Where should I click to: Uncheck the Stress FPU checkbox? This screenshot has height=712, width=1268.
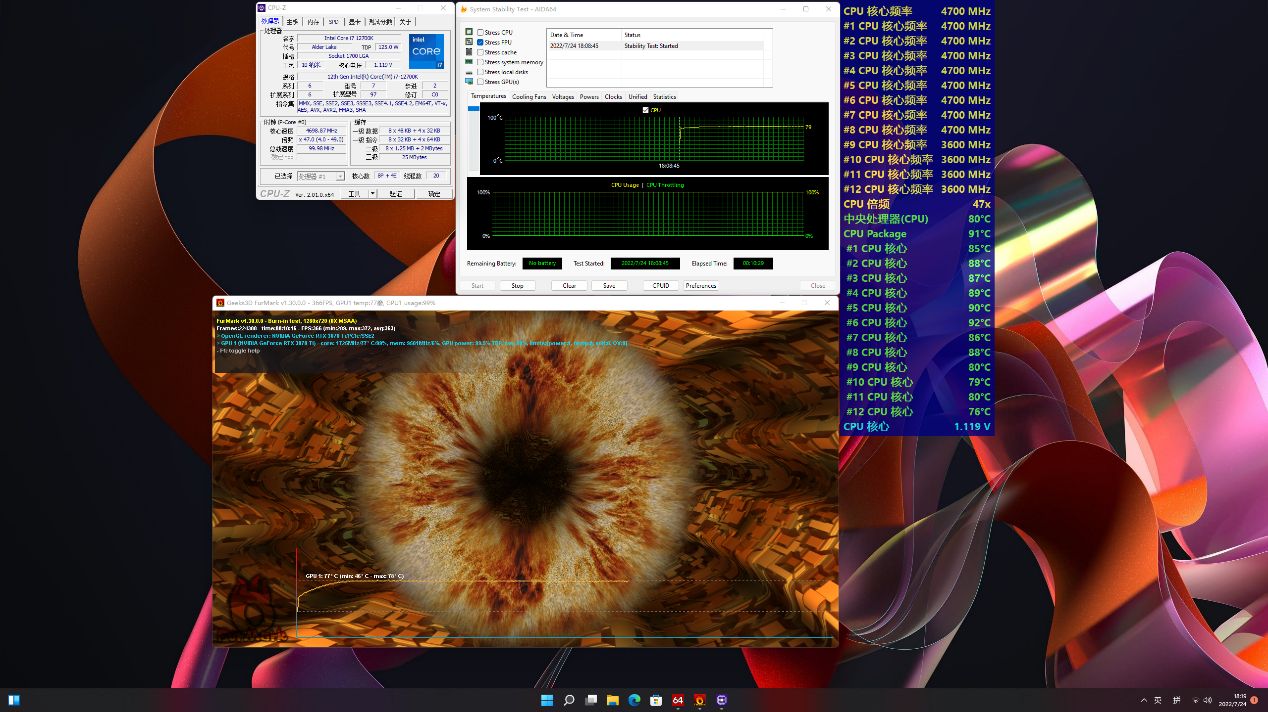481,43
